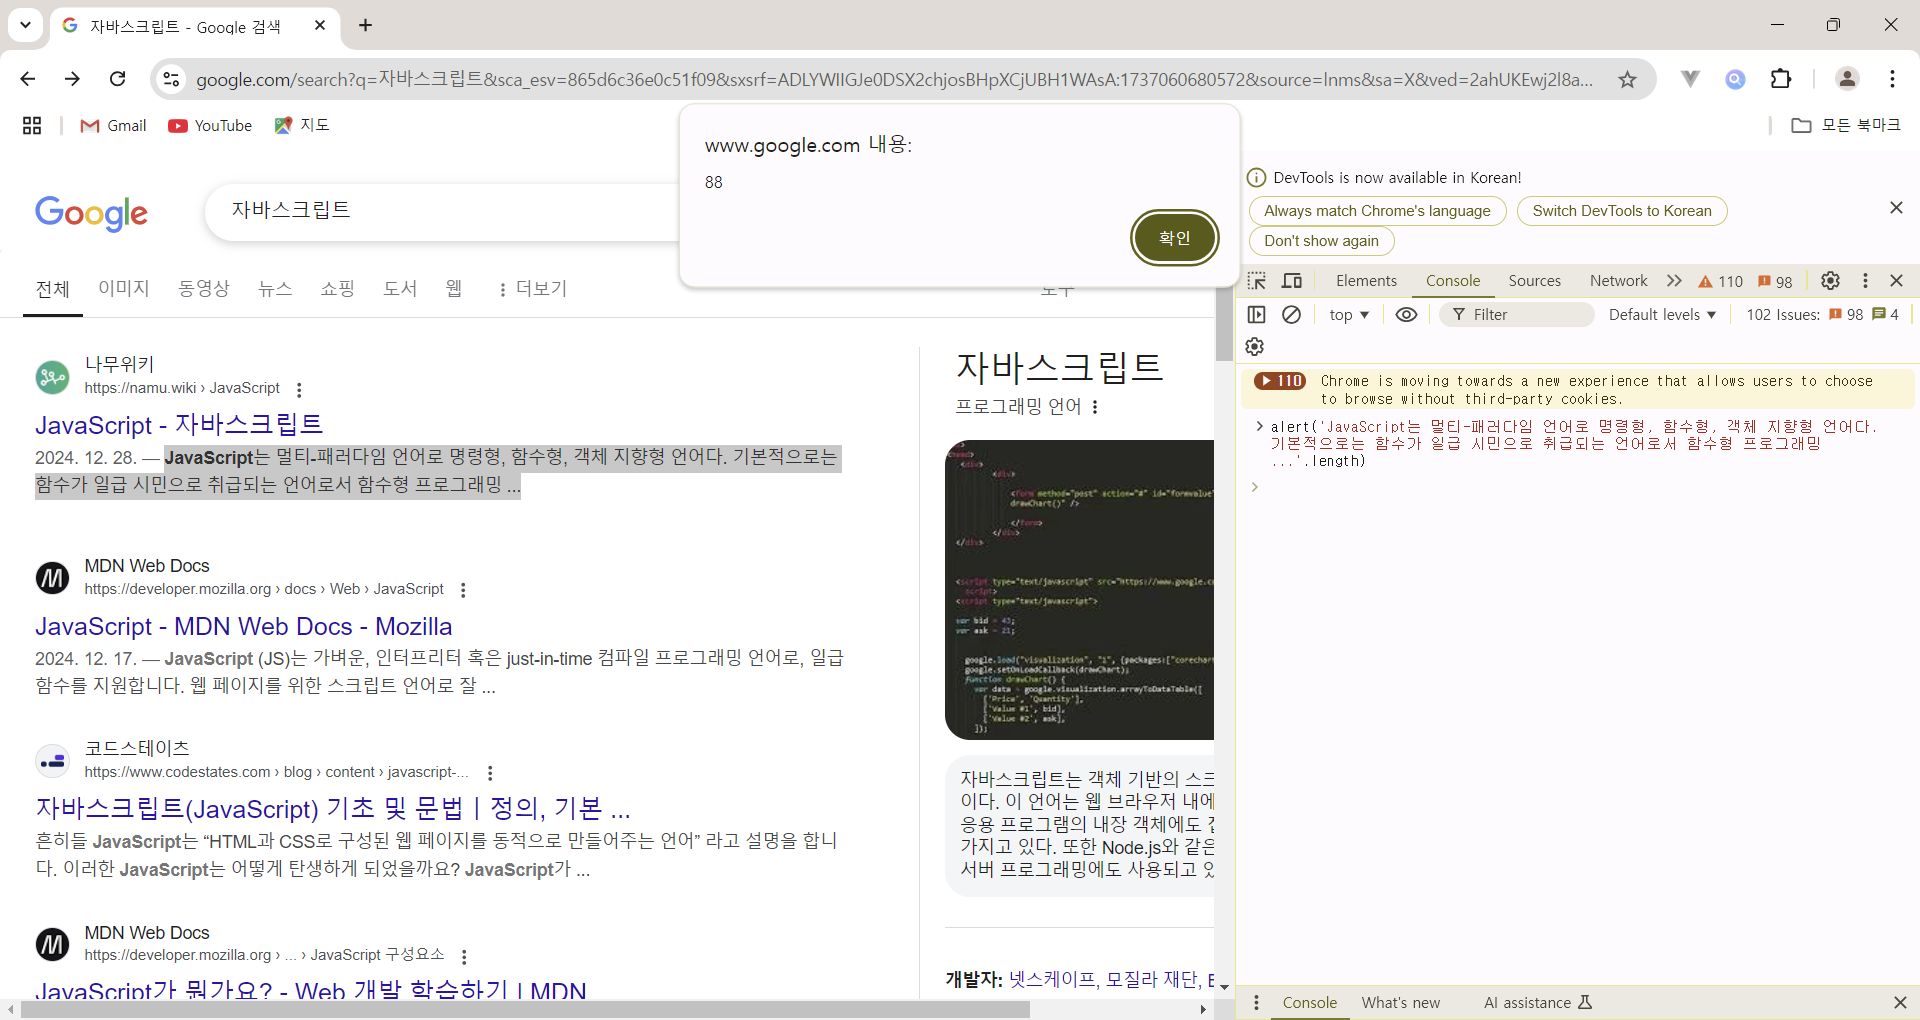Switch to the Sources panel

1535,281
